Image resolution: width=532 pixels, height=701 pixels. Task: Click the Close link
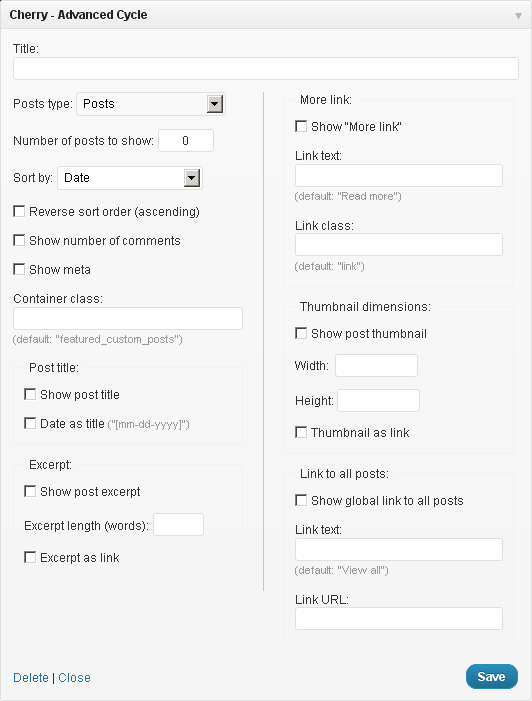tap(74, 678)
